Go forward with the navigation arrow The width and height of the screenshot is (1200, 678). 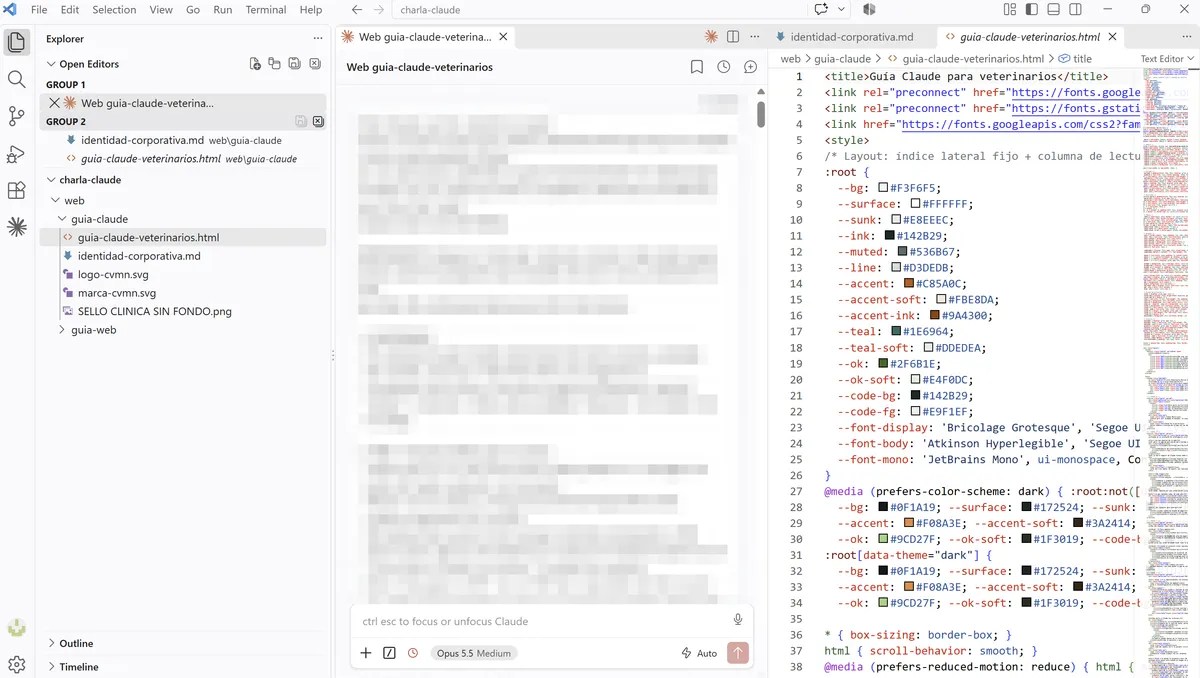(379, 10)
